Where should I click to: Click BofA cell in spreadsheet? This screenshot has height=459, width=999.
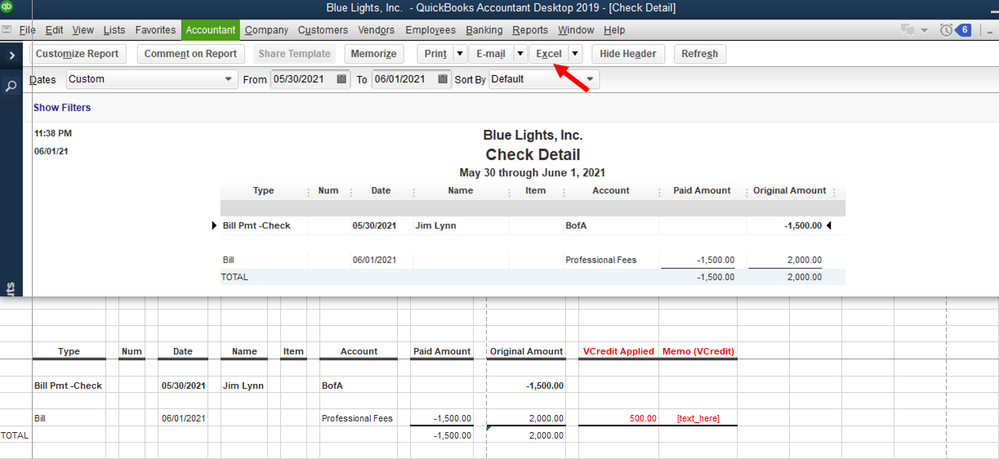pos(335,386)
